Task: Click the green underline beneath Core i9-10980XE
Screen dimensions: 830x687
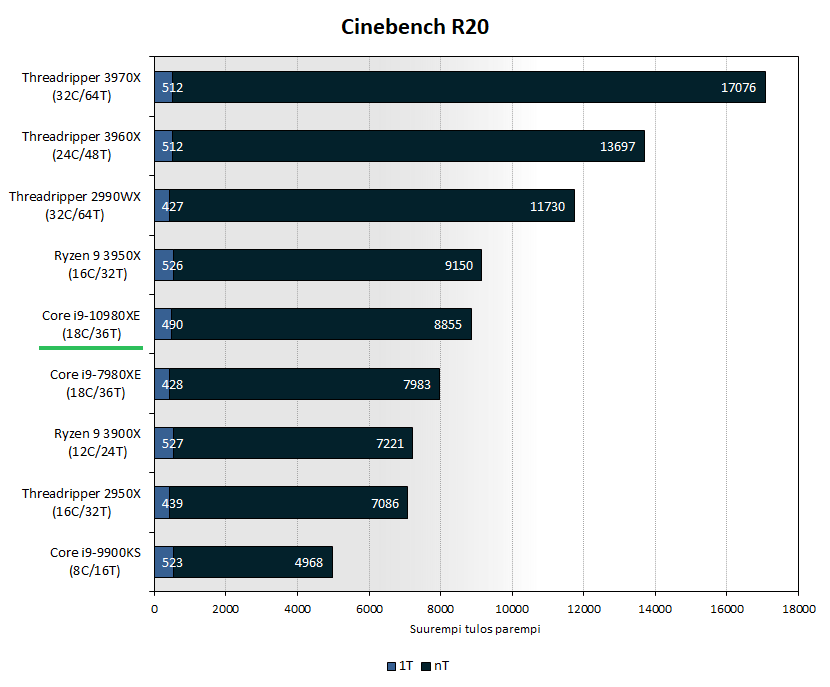Action: 91,348
